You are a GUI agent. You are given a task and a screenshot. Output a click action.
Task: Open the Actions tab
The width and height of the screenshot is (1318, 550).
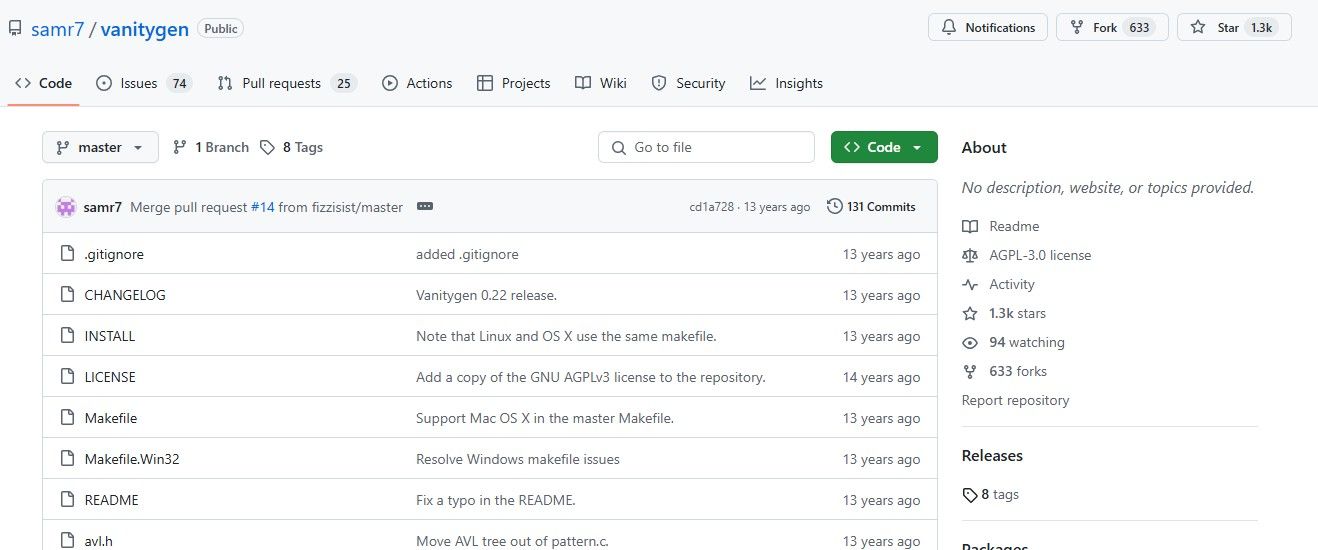[x=417, y=83]
